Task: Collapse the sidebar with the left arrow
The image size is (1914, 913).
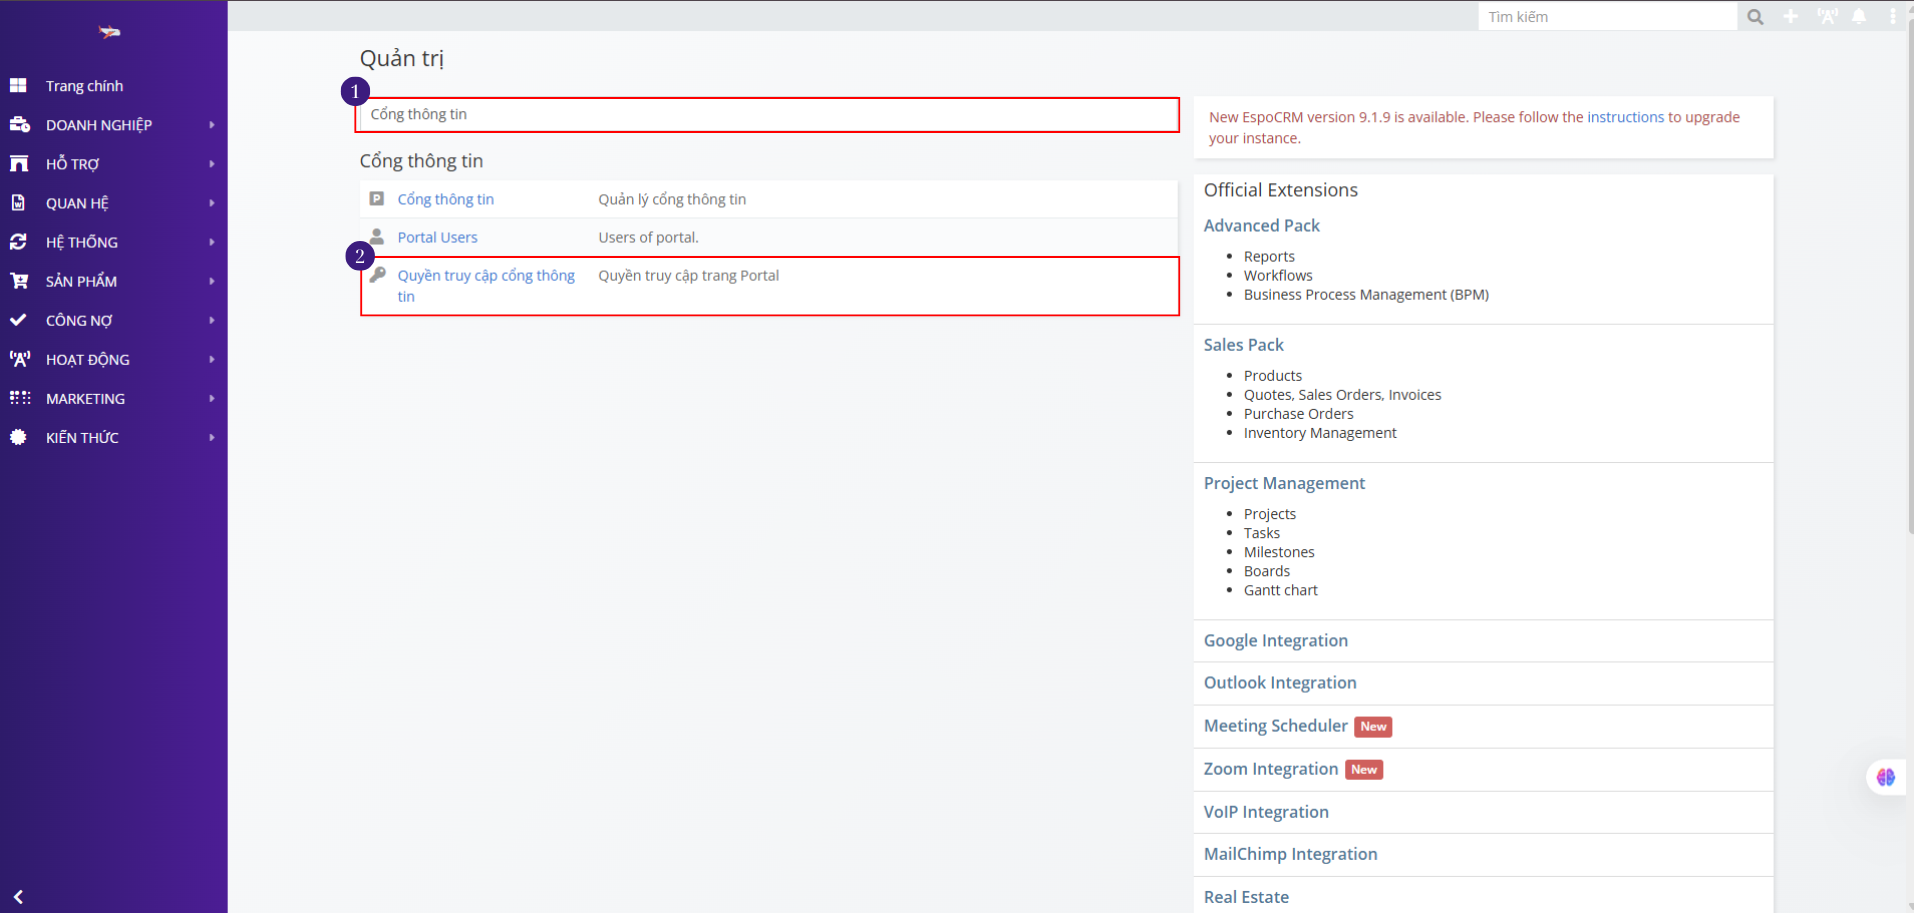Action: 18,897
